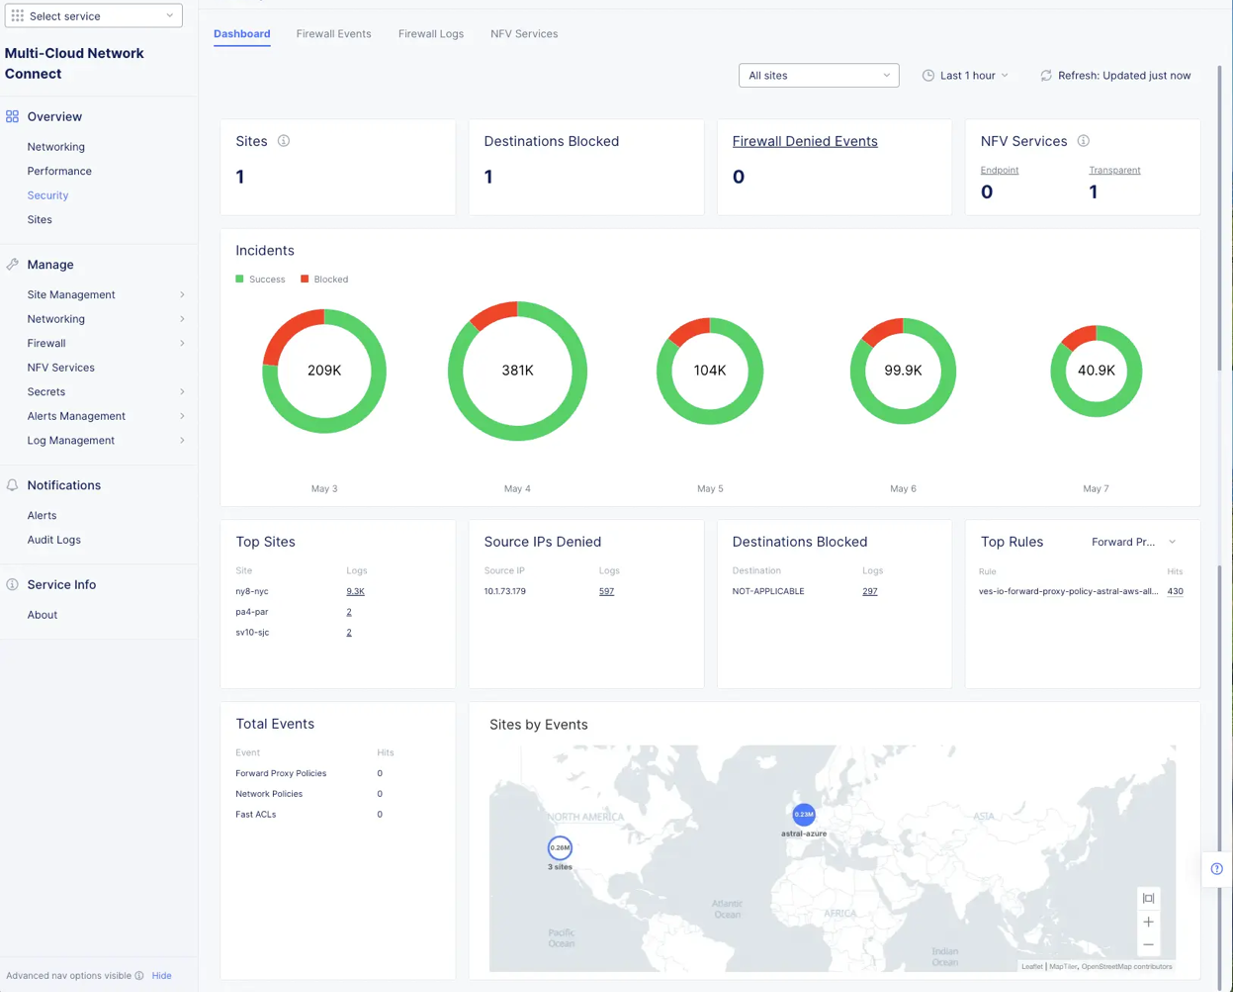The image size is (1237, 996).
Task: Open the 9.3K logs link for ny8-nyc
Action: tap(356, 593)
